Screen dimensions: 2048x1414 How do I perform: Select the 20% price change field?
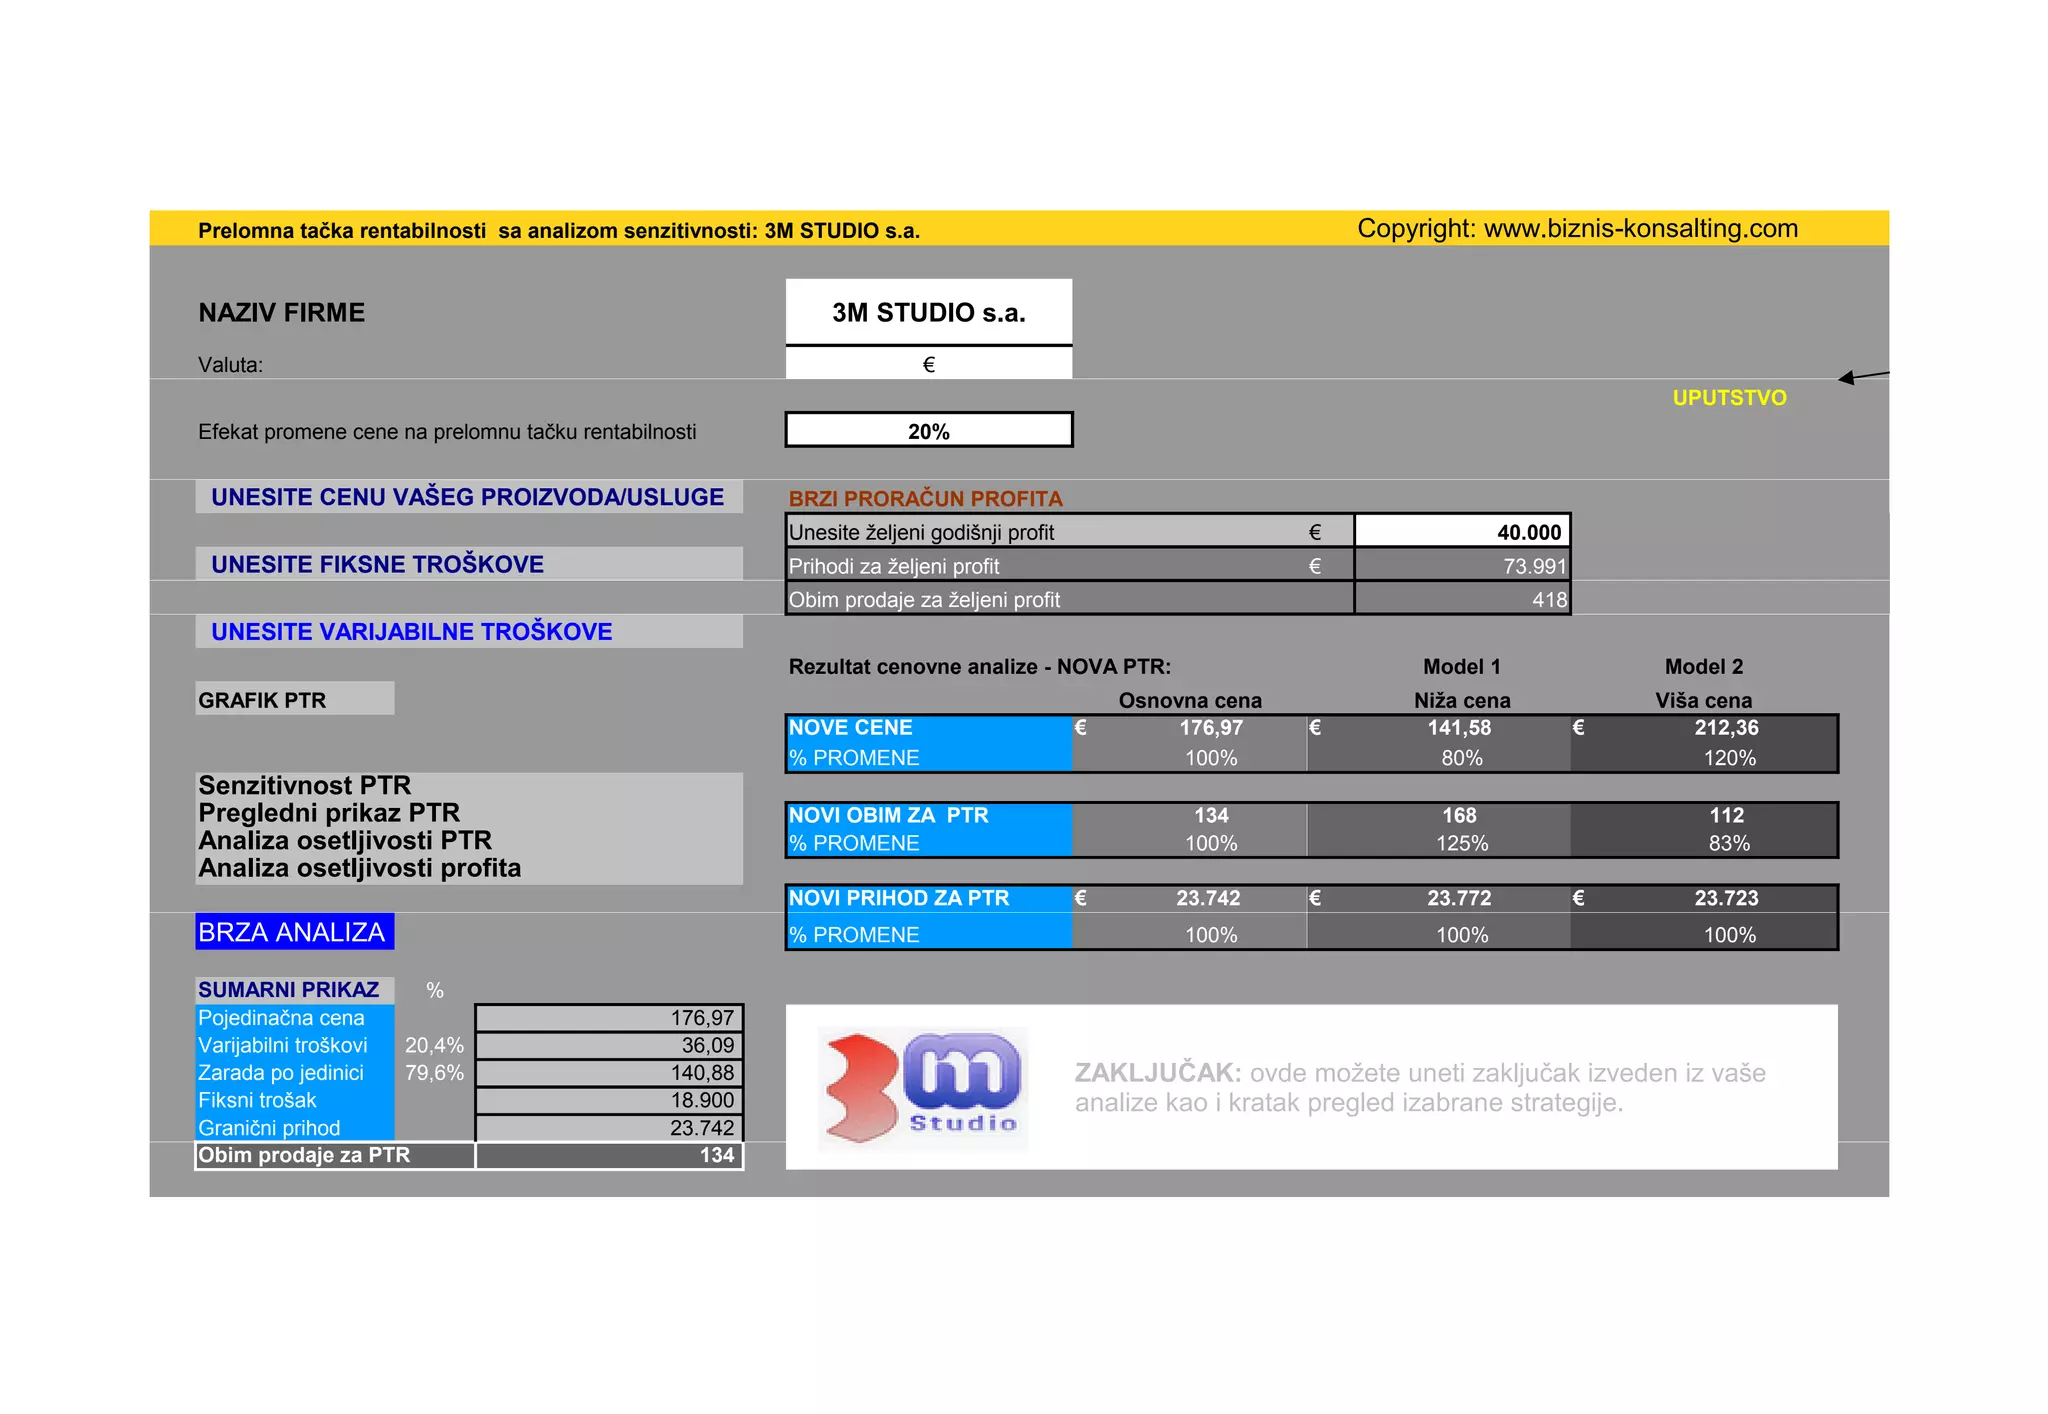pos(929,431)
